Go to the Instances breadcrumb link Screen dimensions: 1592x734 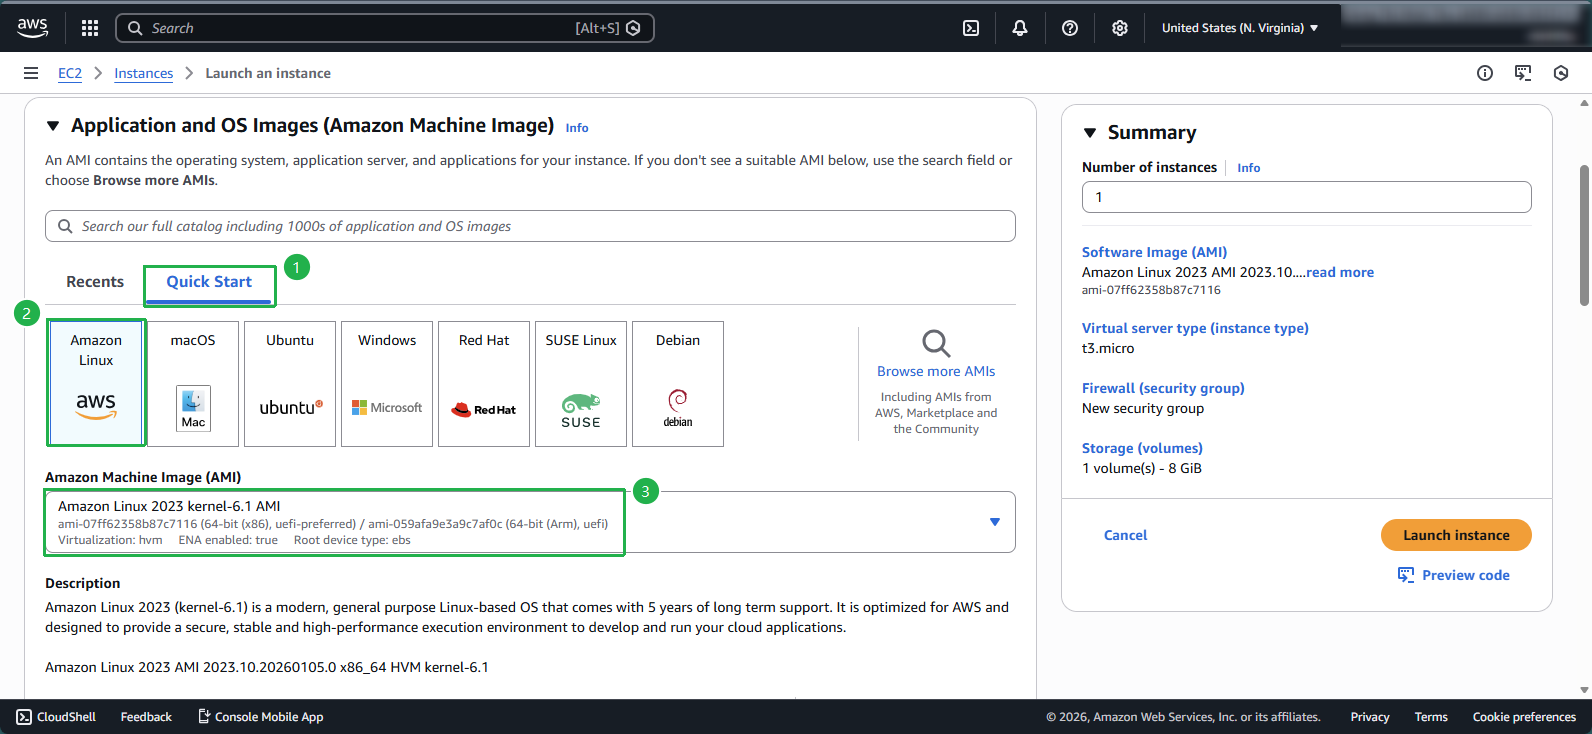coord(143,73)
